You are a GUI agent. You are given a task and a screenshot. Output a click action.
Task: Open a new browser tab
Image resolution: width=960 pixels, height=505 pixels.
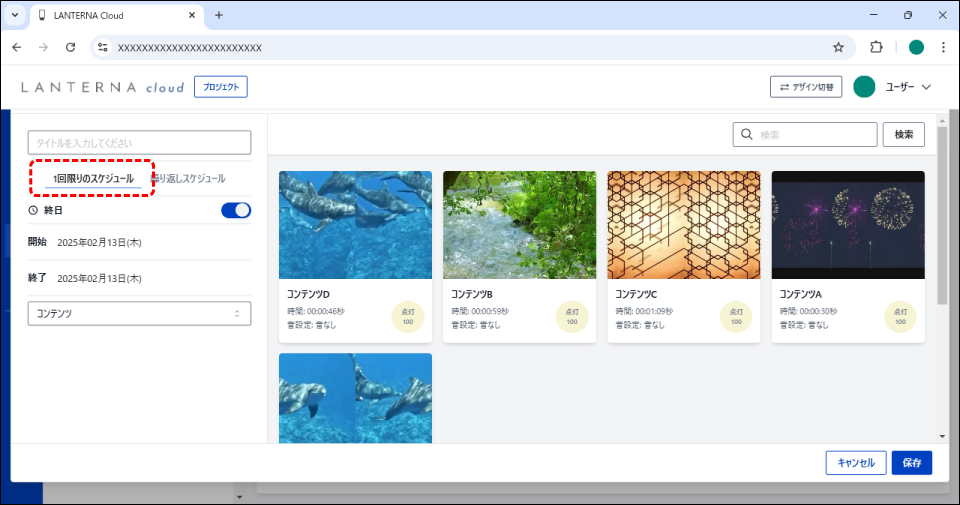[219, 15]
